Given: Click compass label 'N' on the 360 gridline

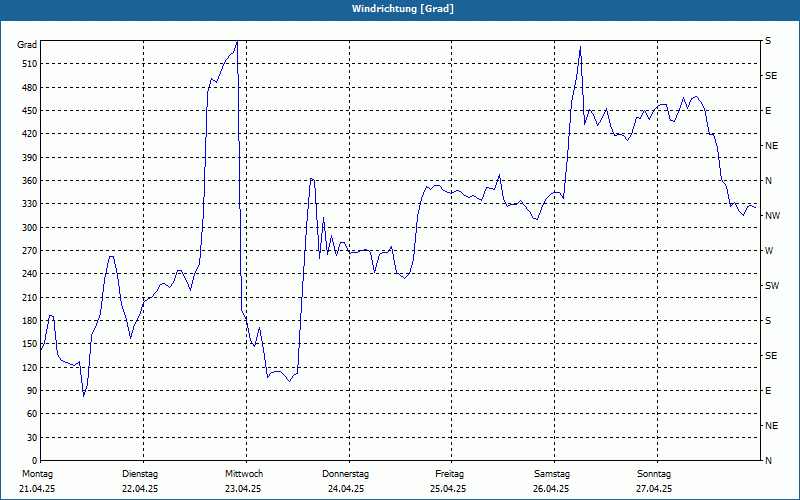Looking at the screenshot, I should 769,181.
